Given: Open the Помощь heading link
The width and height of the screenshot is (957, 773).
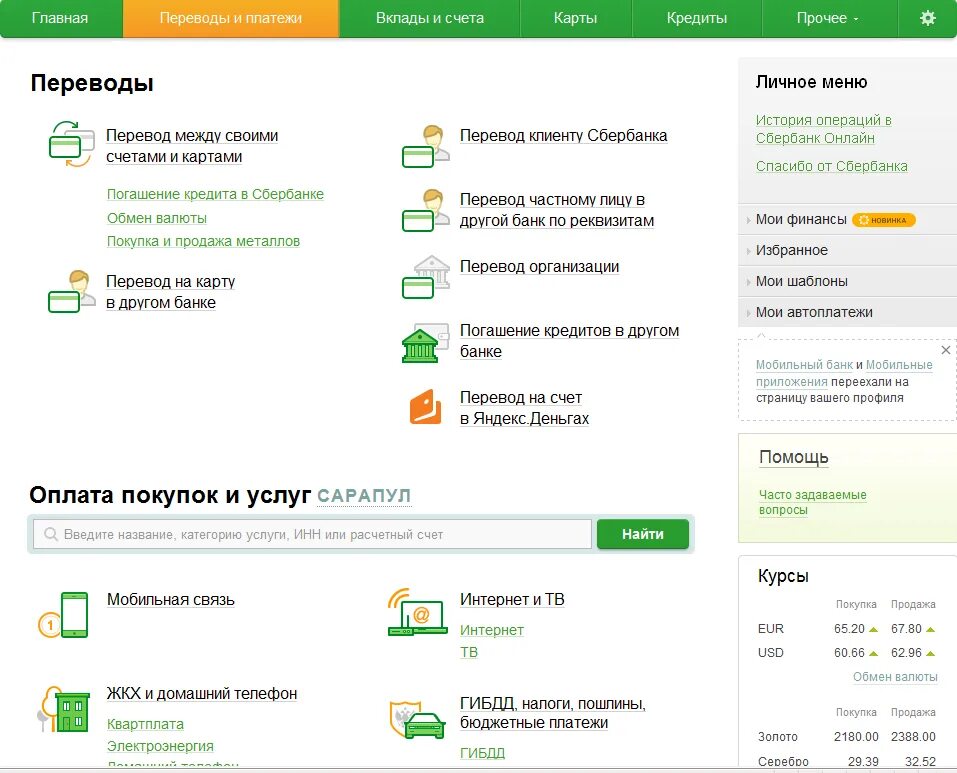Looking at the screenshot, I should coord(793,457).
